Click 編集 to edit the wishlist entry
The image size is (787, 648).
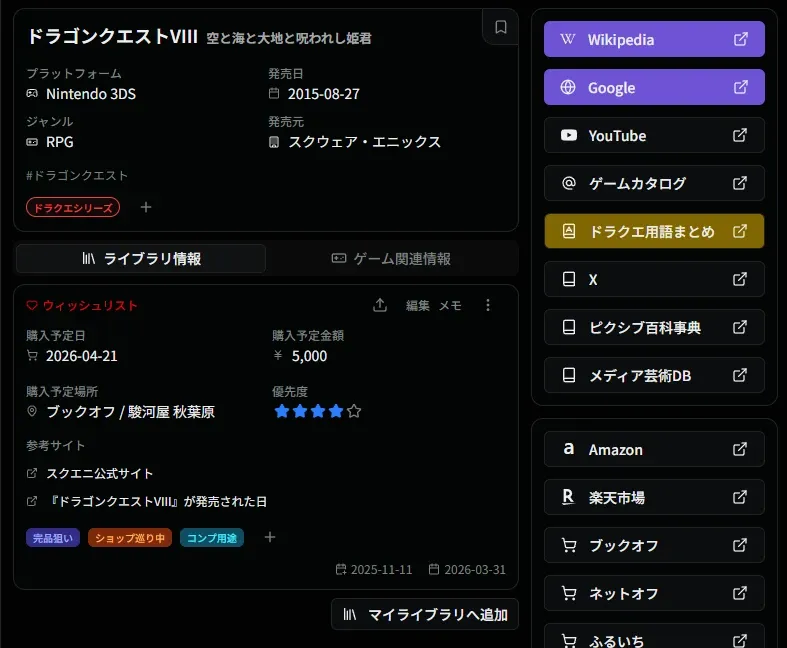point(418,306)
